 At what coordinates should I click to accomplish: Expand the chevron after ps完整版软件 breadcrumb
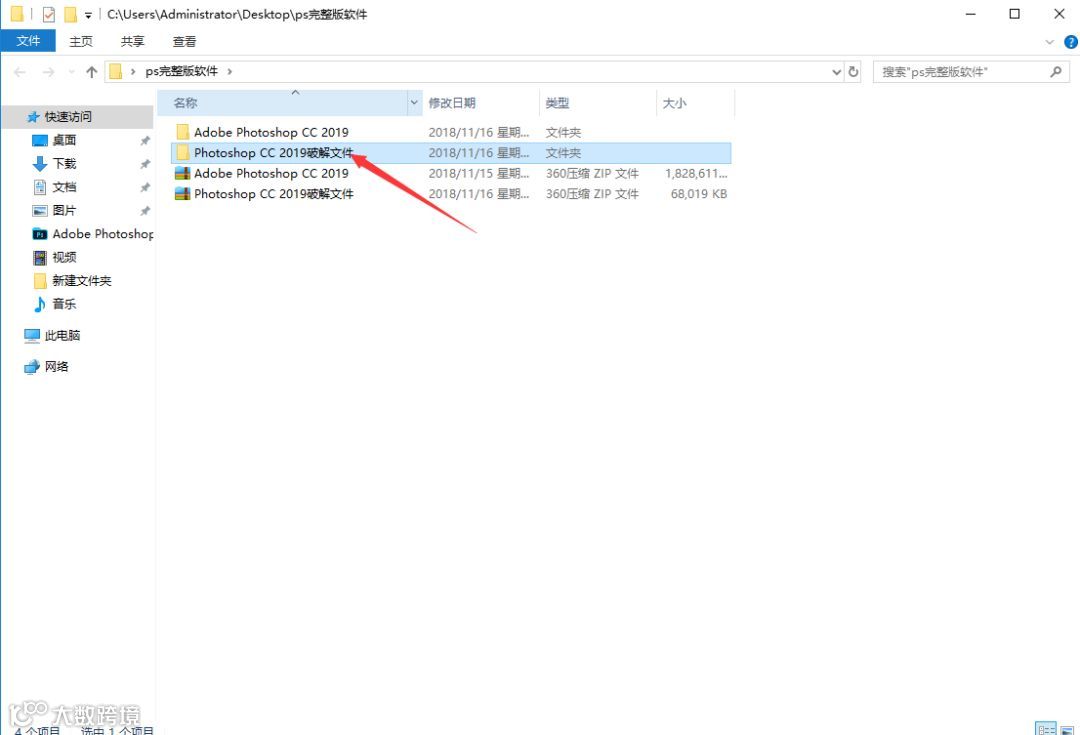[x=230, y=72]
